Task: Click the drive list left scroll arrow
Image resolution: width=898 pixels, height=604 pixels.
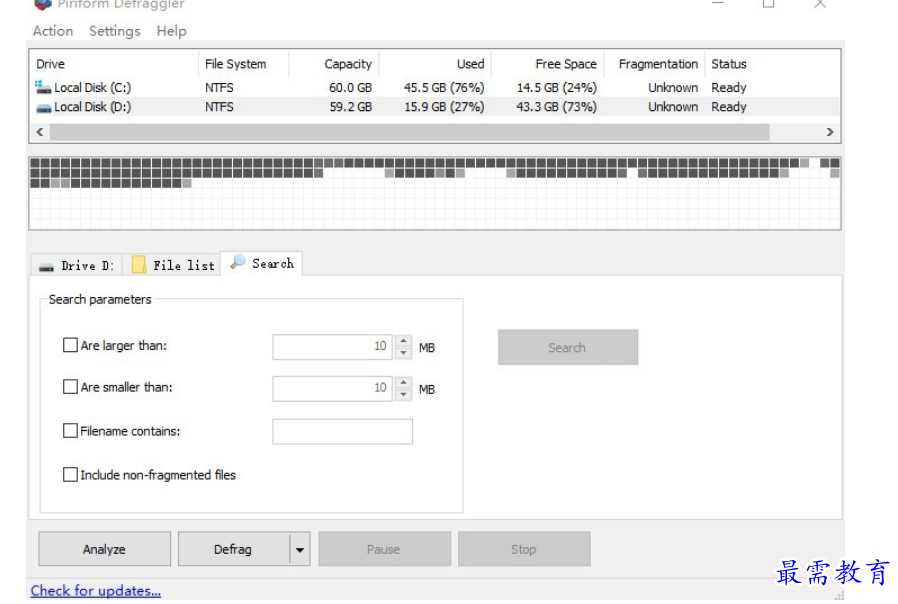Action: 40,132
